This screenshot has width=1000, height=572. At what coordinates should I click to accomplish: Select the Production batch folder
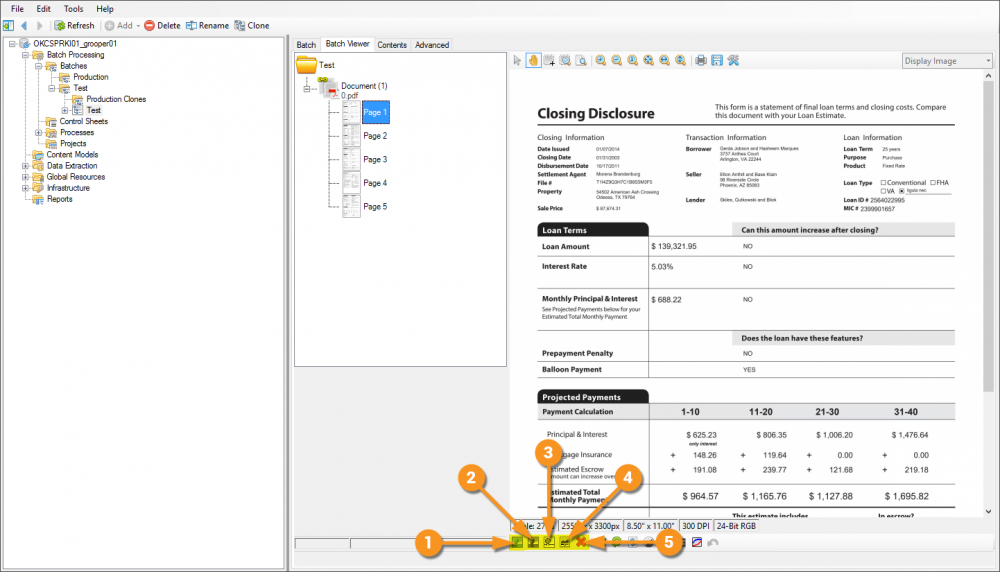pyautogui.click(x=91, y=77)
